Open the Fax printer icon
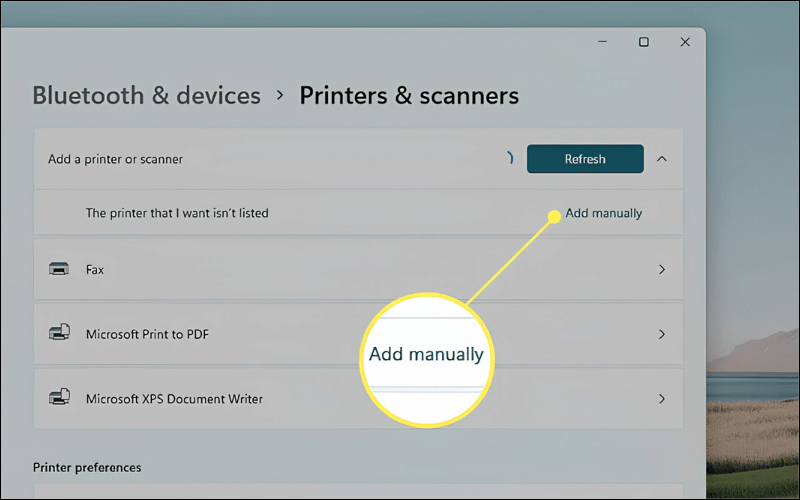The height and width of the screenshot is (500, 800). coord(59,268)
